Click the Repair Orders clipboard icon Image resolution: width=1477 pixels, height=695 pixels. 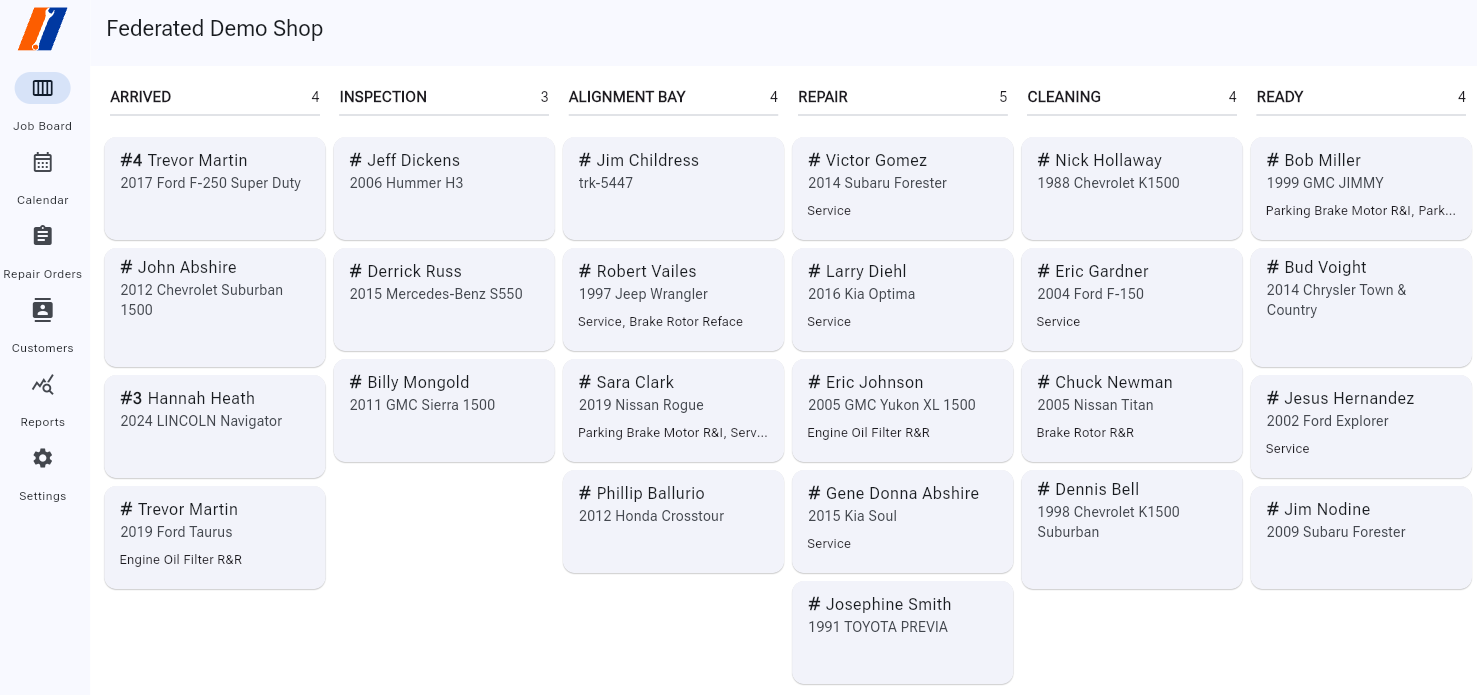(x=42, y=236)
